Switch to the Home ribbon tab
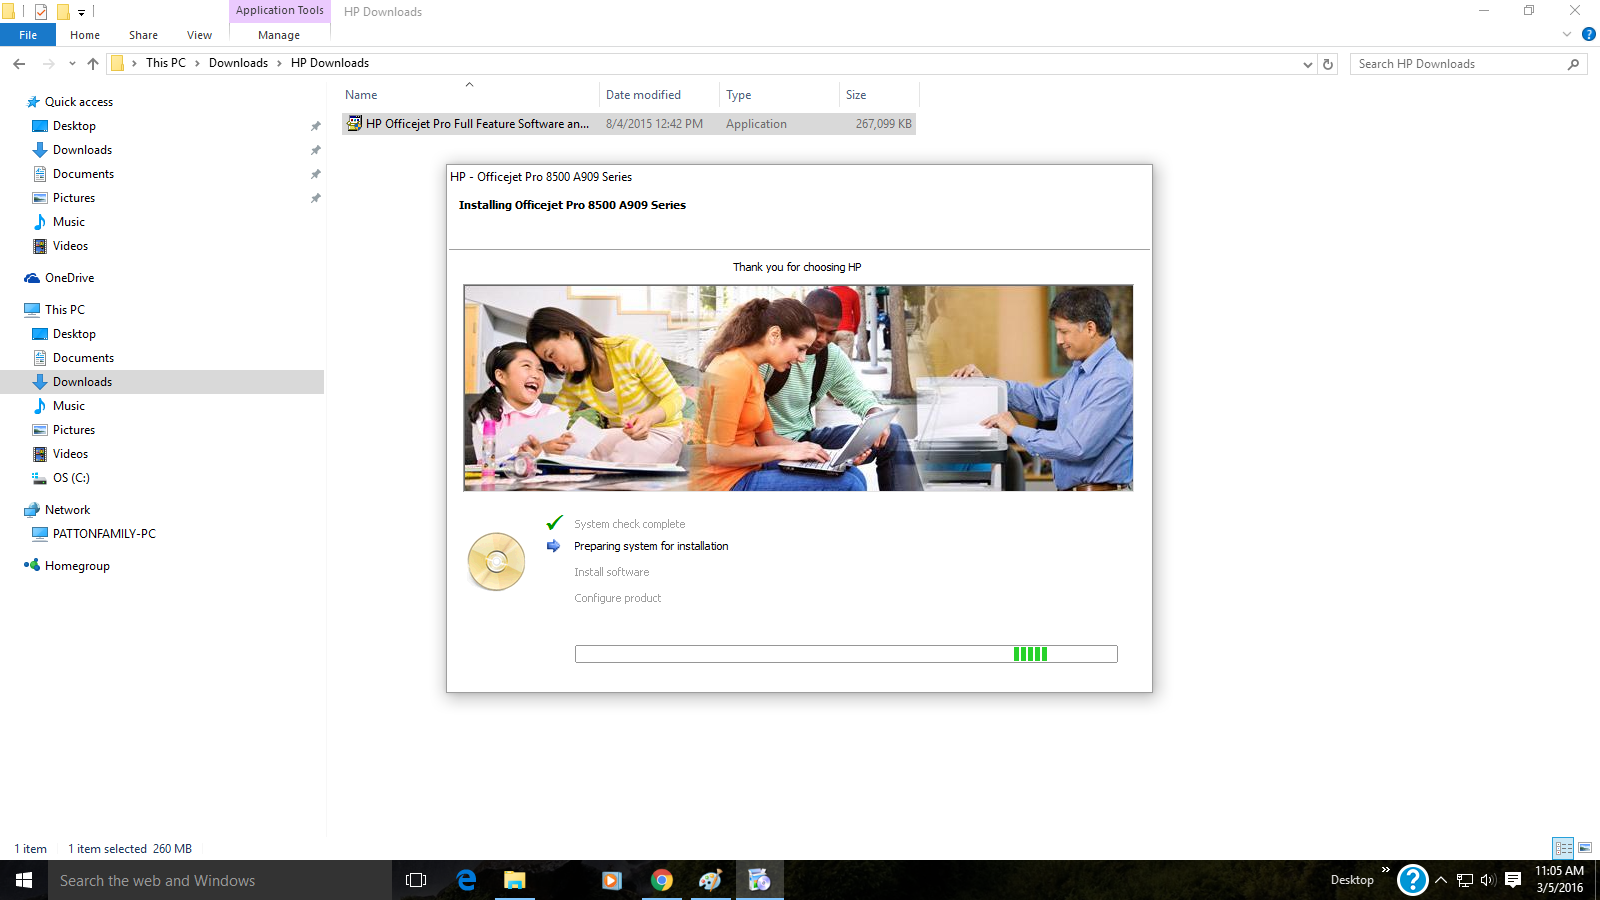The width and height of the screenshot is (1600, 900). pos(85,35)
